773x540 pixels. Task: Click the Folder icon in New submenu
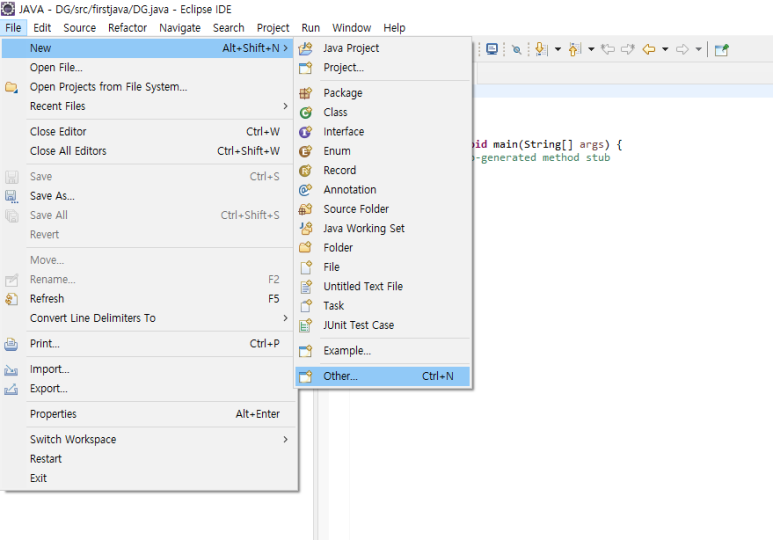click(x=306, y=248)
